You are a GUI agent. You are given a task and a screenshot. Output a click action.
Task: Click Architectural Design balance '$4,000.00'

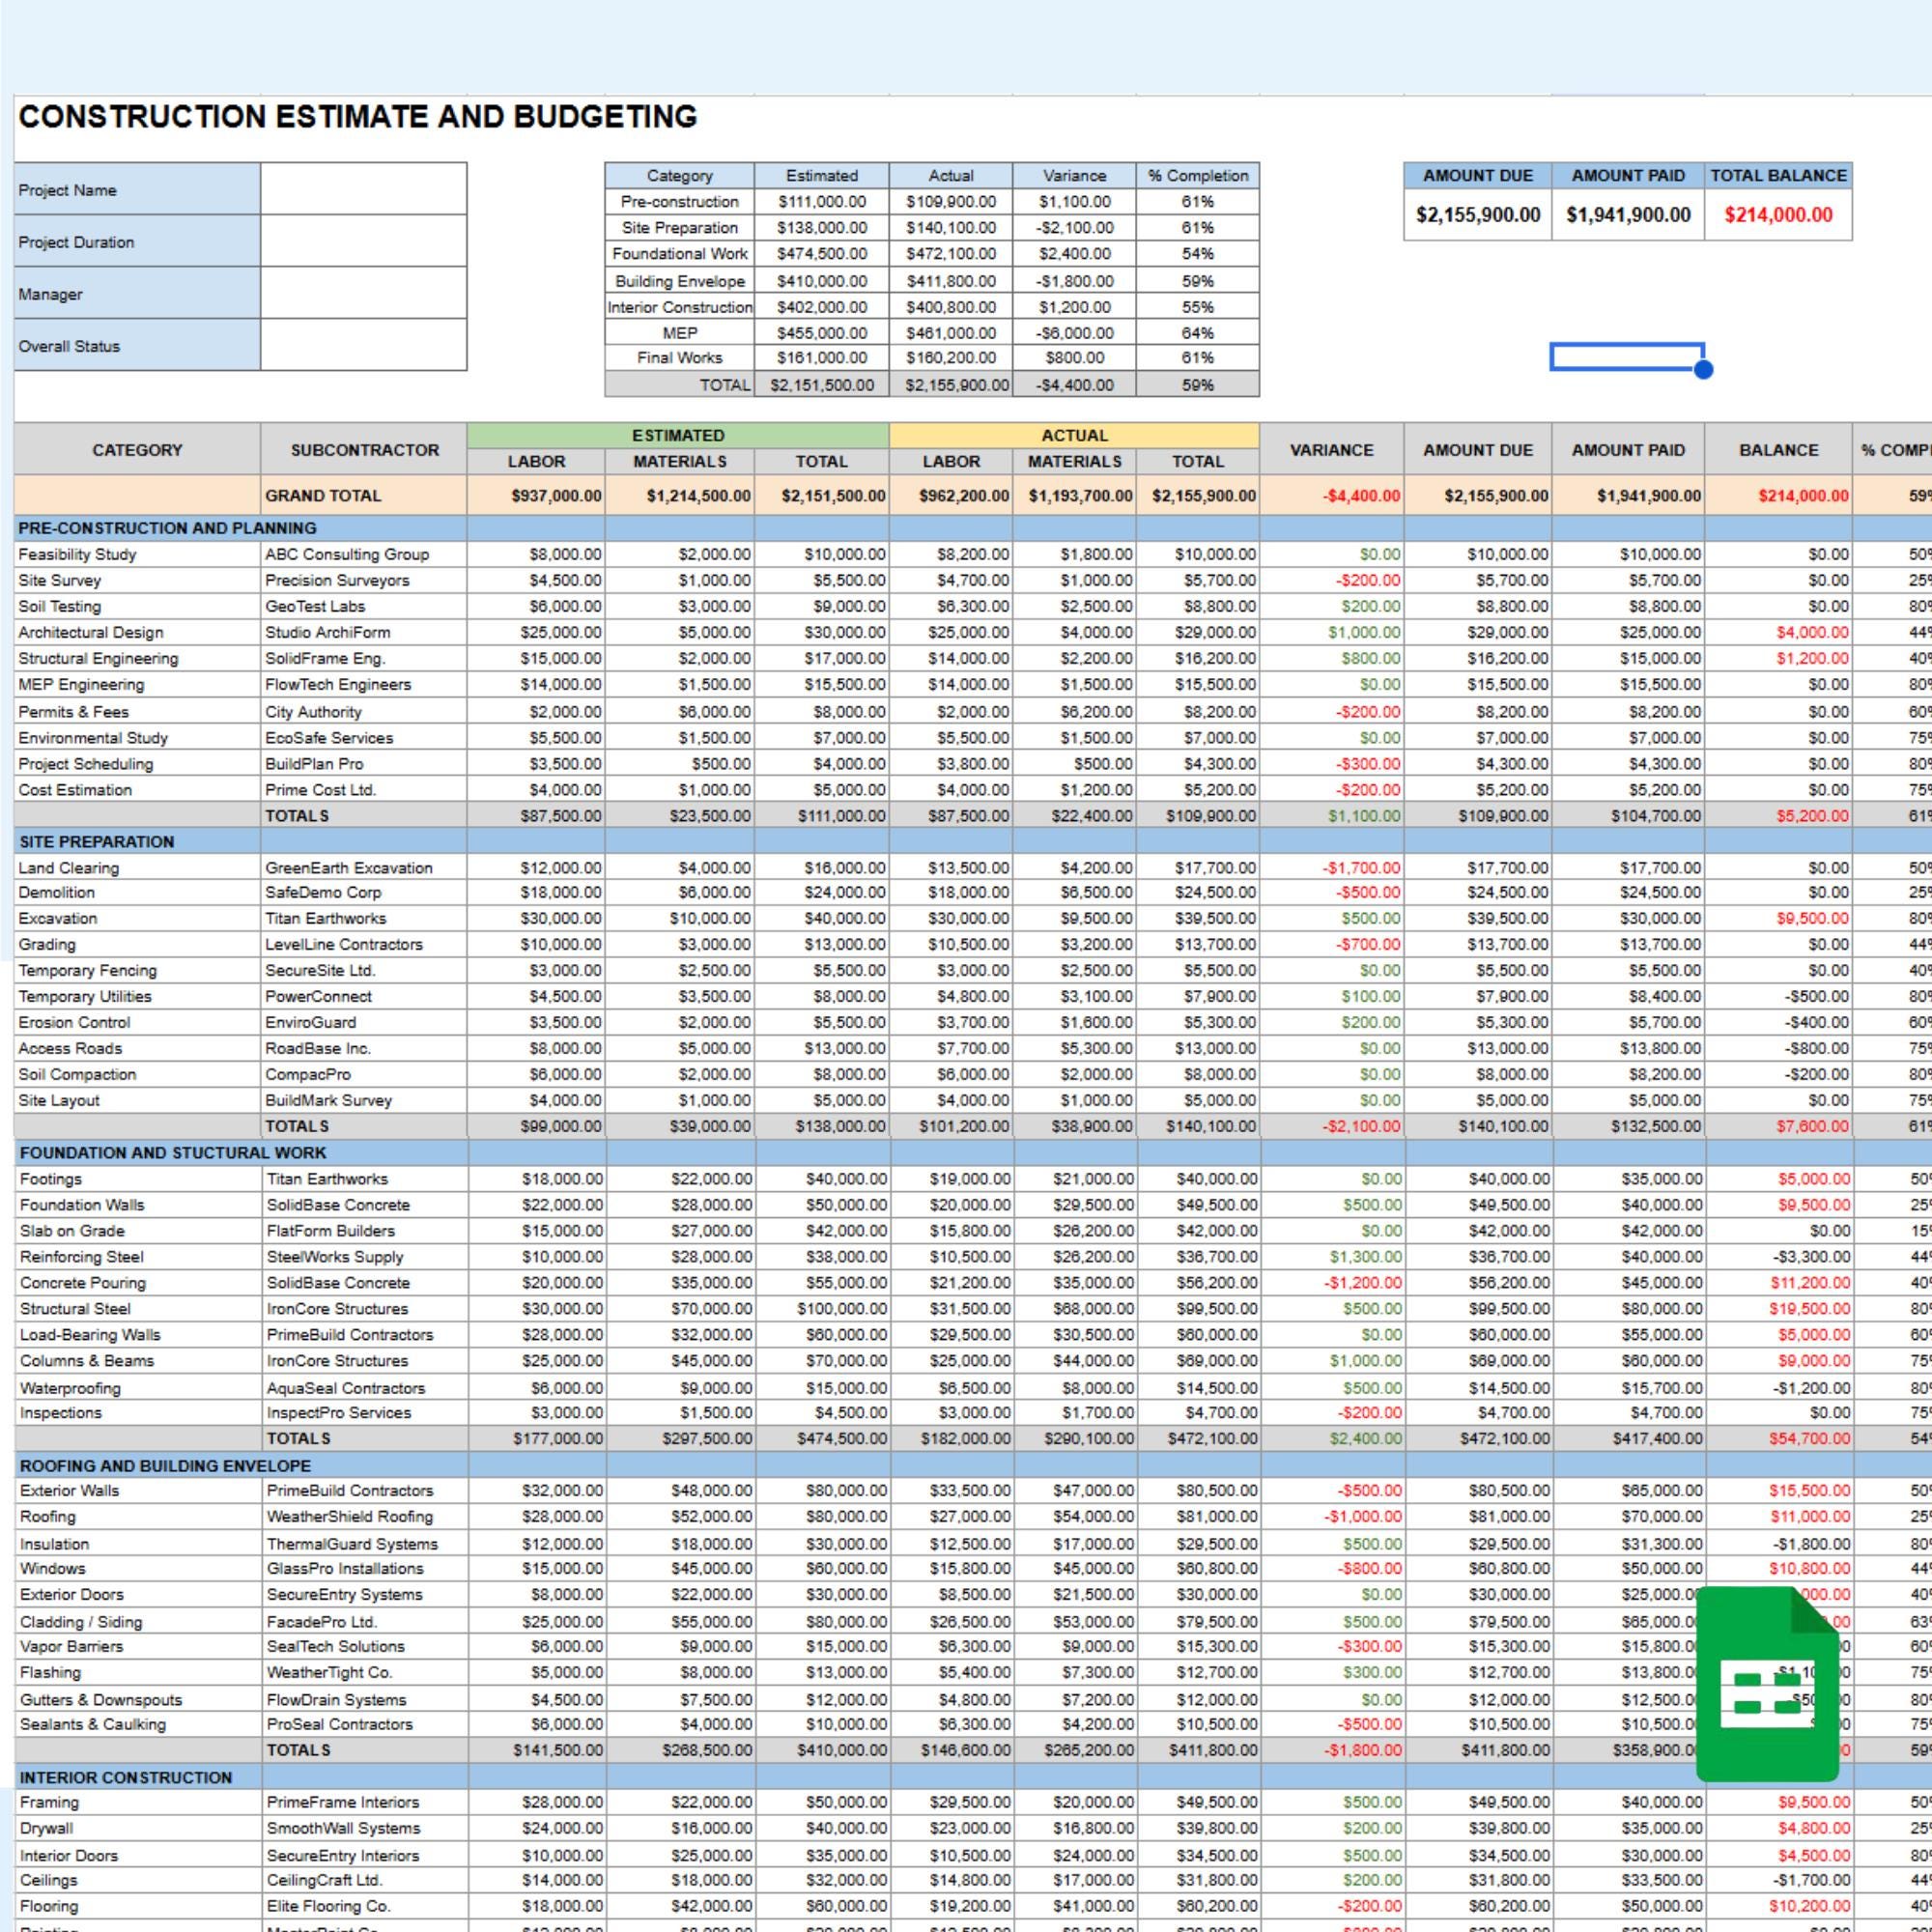point(1778,633)
